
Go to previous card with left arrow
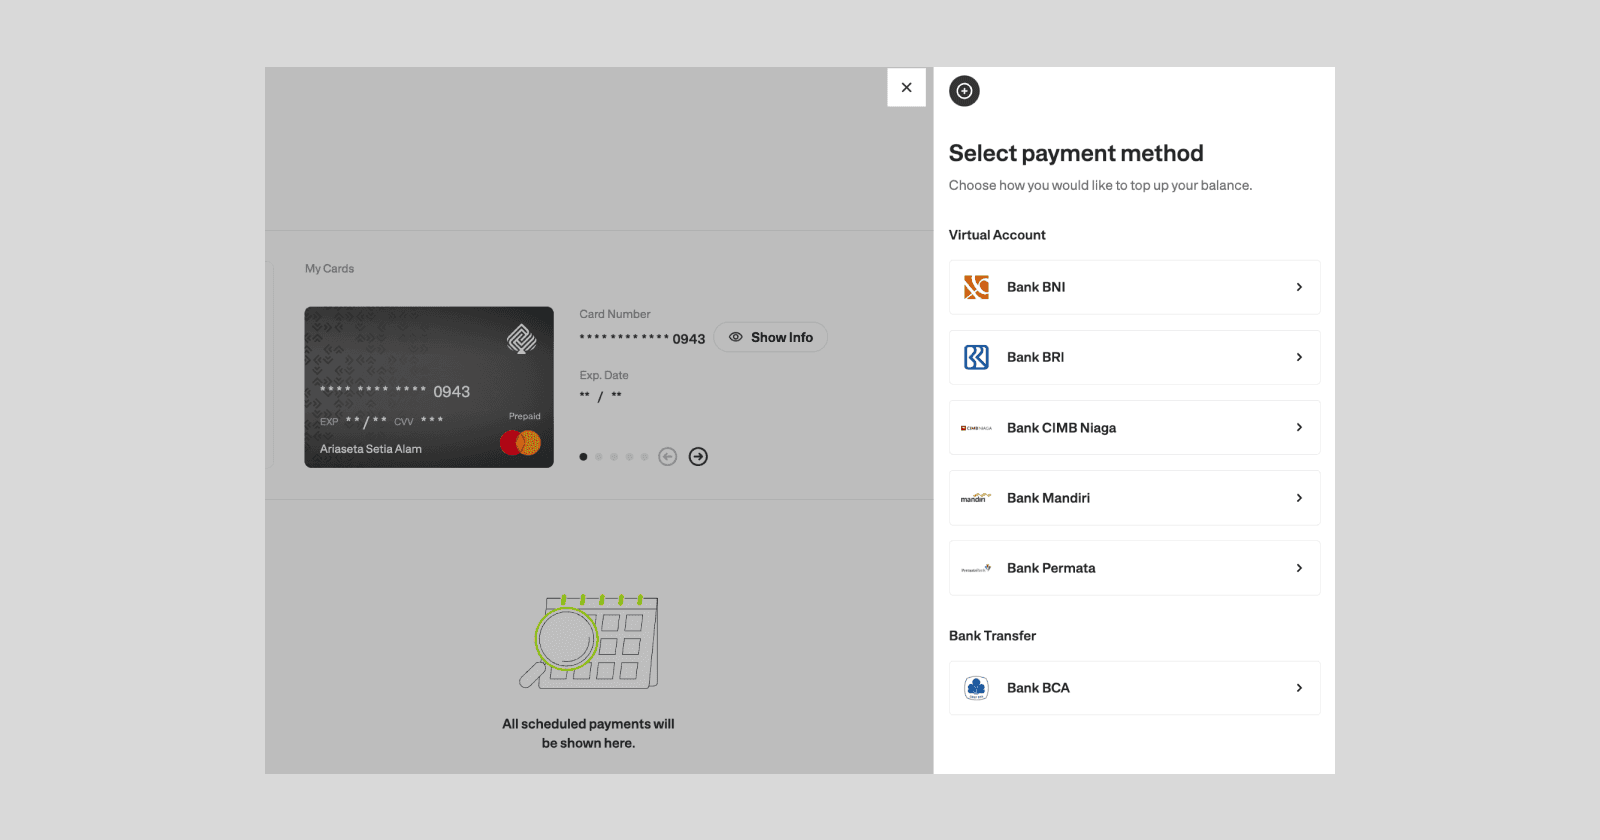(x=668, y=457)
